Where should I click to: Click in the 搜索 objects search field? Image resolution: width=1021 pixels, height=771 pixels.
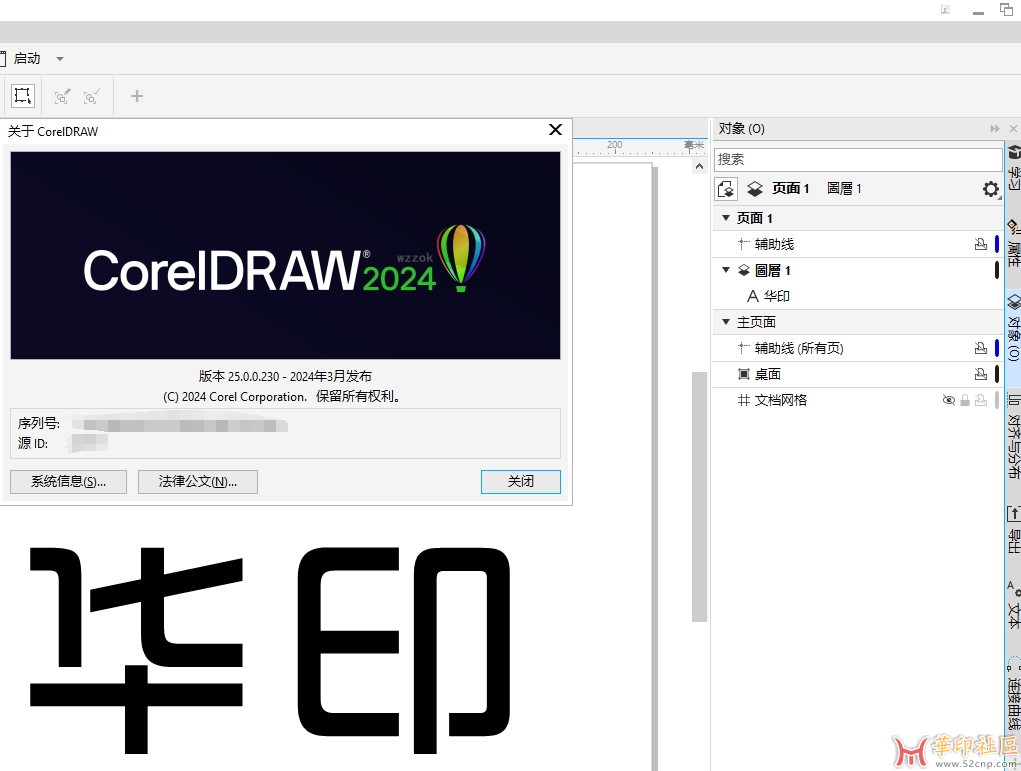click(858, 160)
